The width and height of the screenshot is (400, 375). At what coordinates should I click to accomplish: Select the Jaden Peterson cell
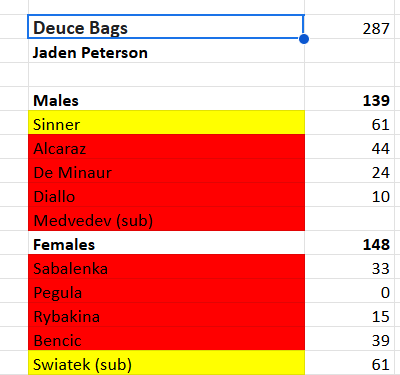point(166,51)
